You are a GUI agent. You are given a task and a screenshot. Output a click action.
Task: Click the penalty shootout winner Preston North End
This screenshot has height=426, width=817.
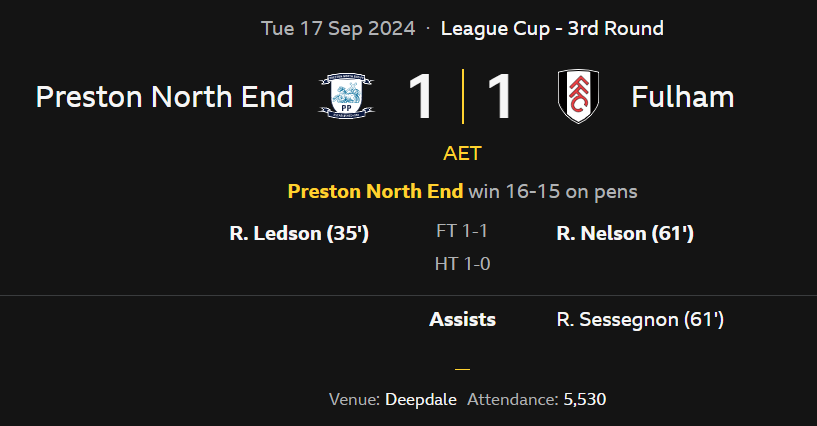[375, 190]
